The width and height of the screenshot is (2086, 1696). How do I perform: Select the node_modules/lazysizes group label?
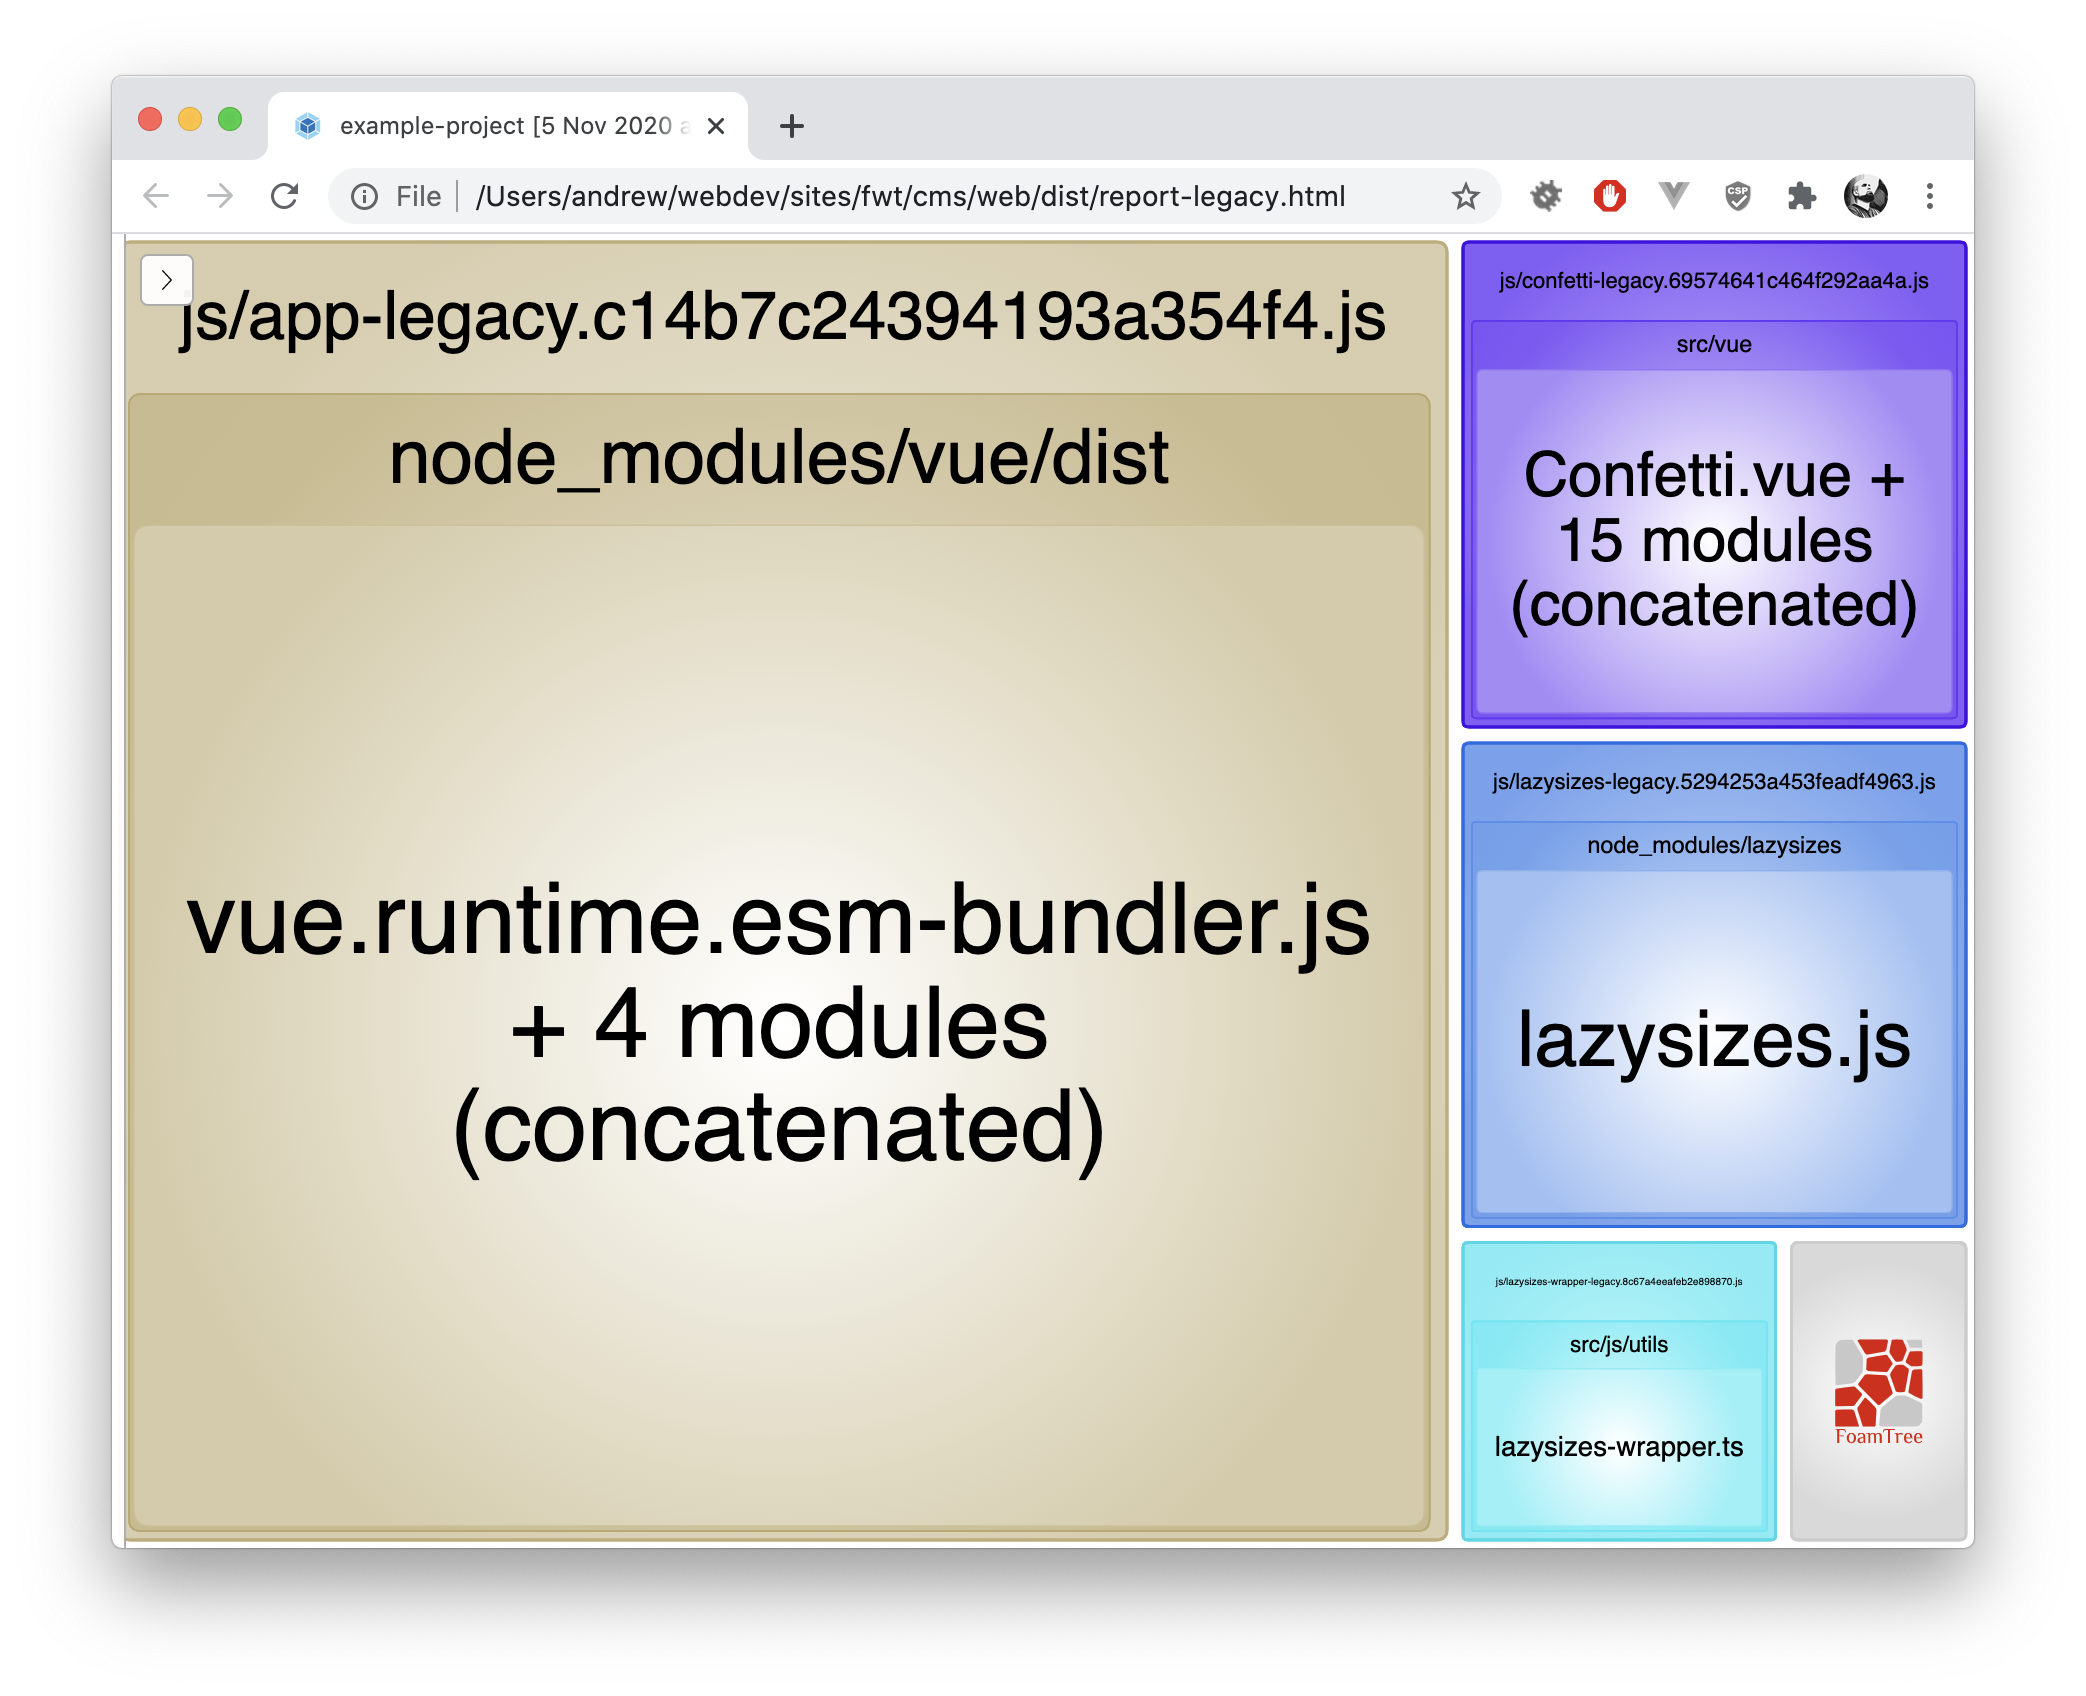coord(1714,846)
